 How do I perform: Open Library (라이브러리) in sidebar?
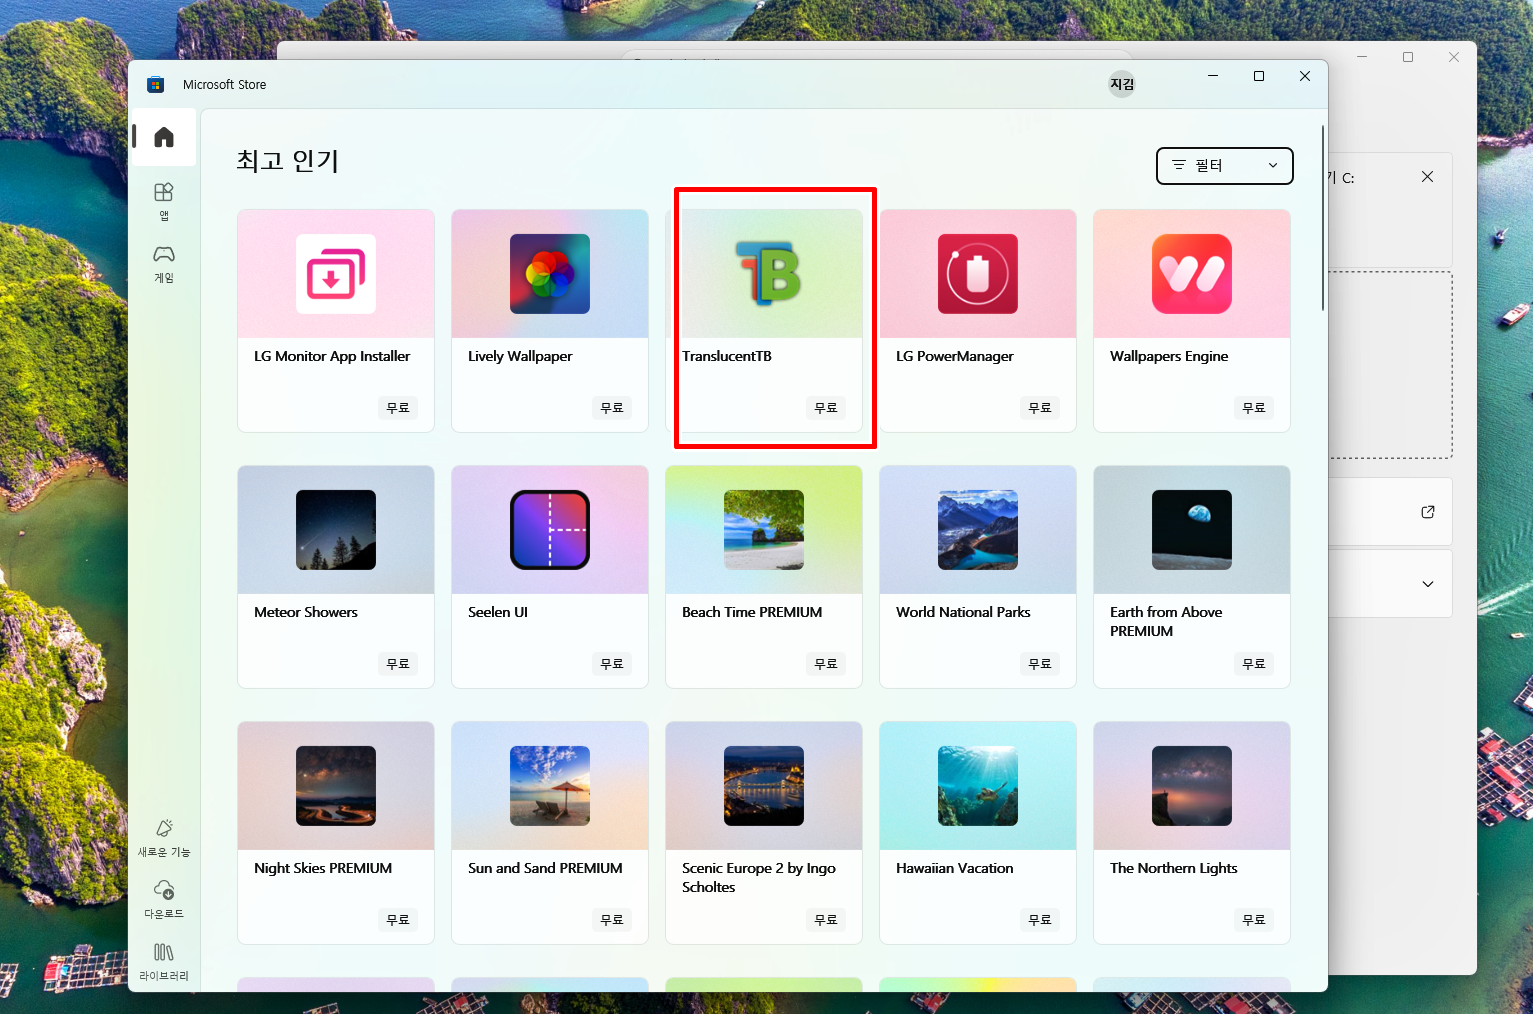[164, 961]
